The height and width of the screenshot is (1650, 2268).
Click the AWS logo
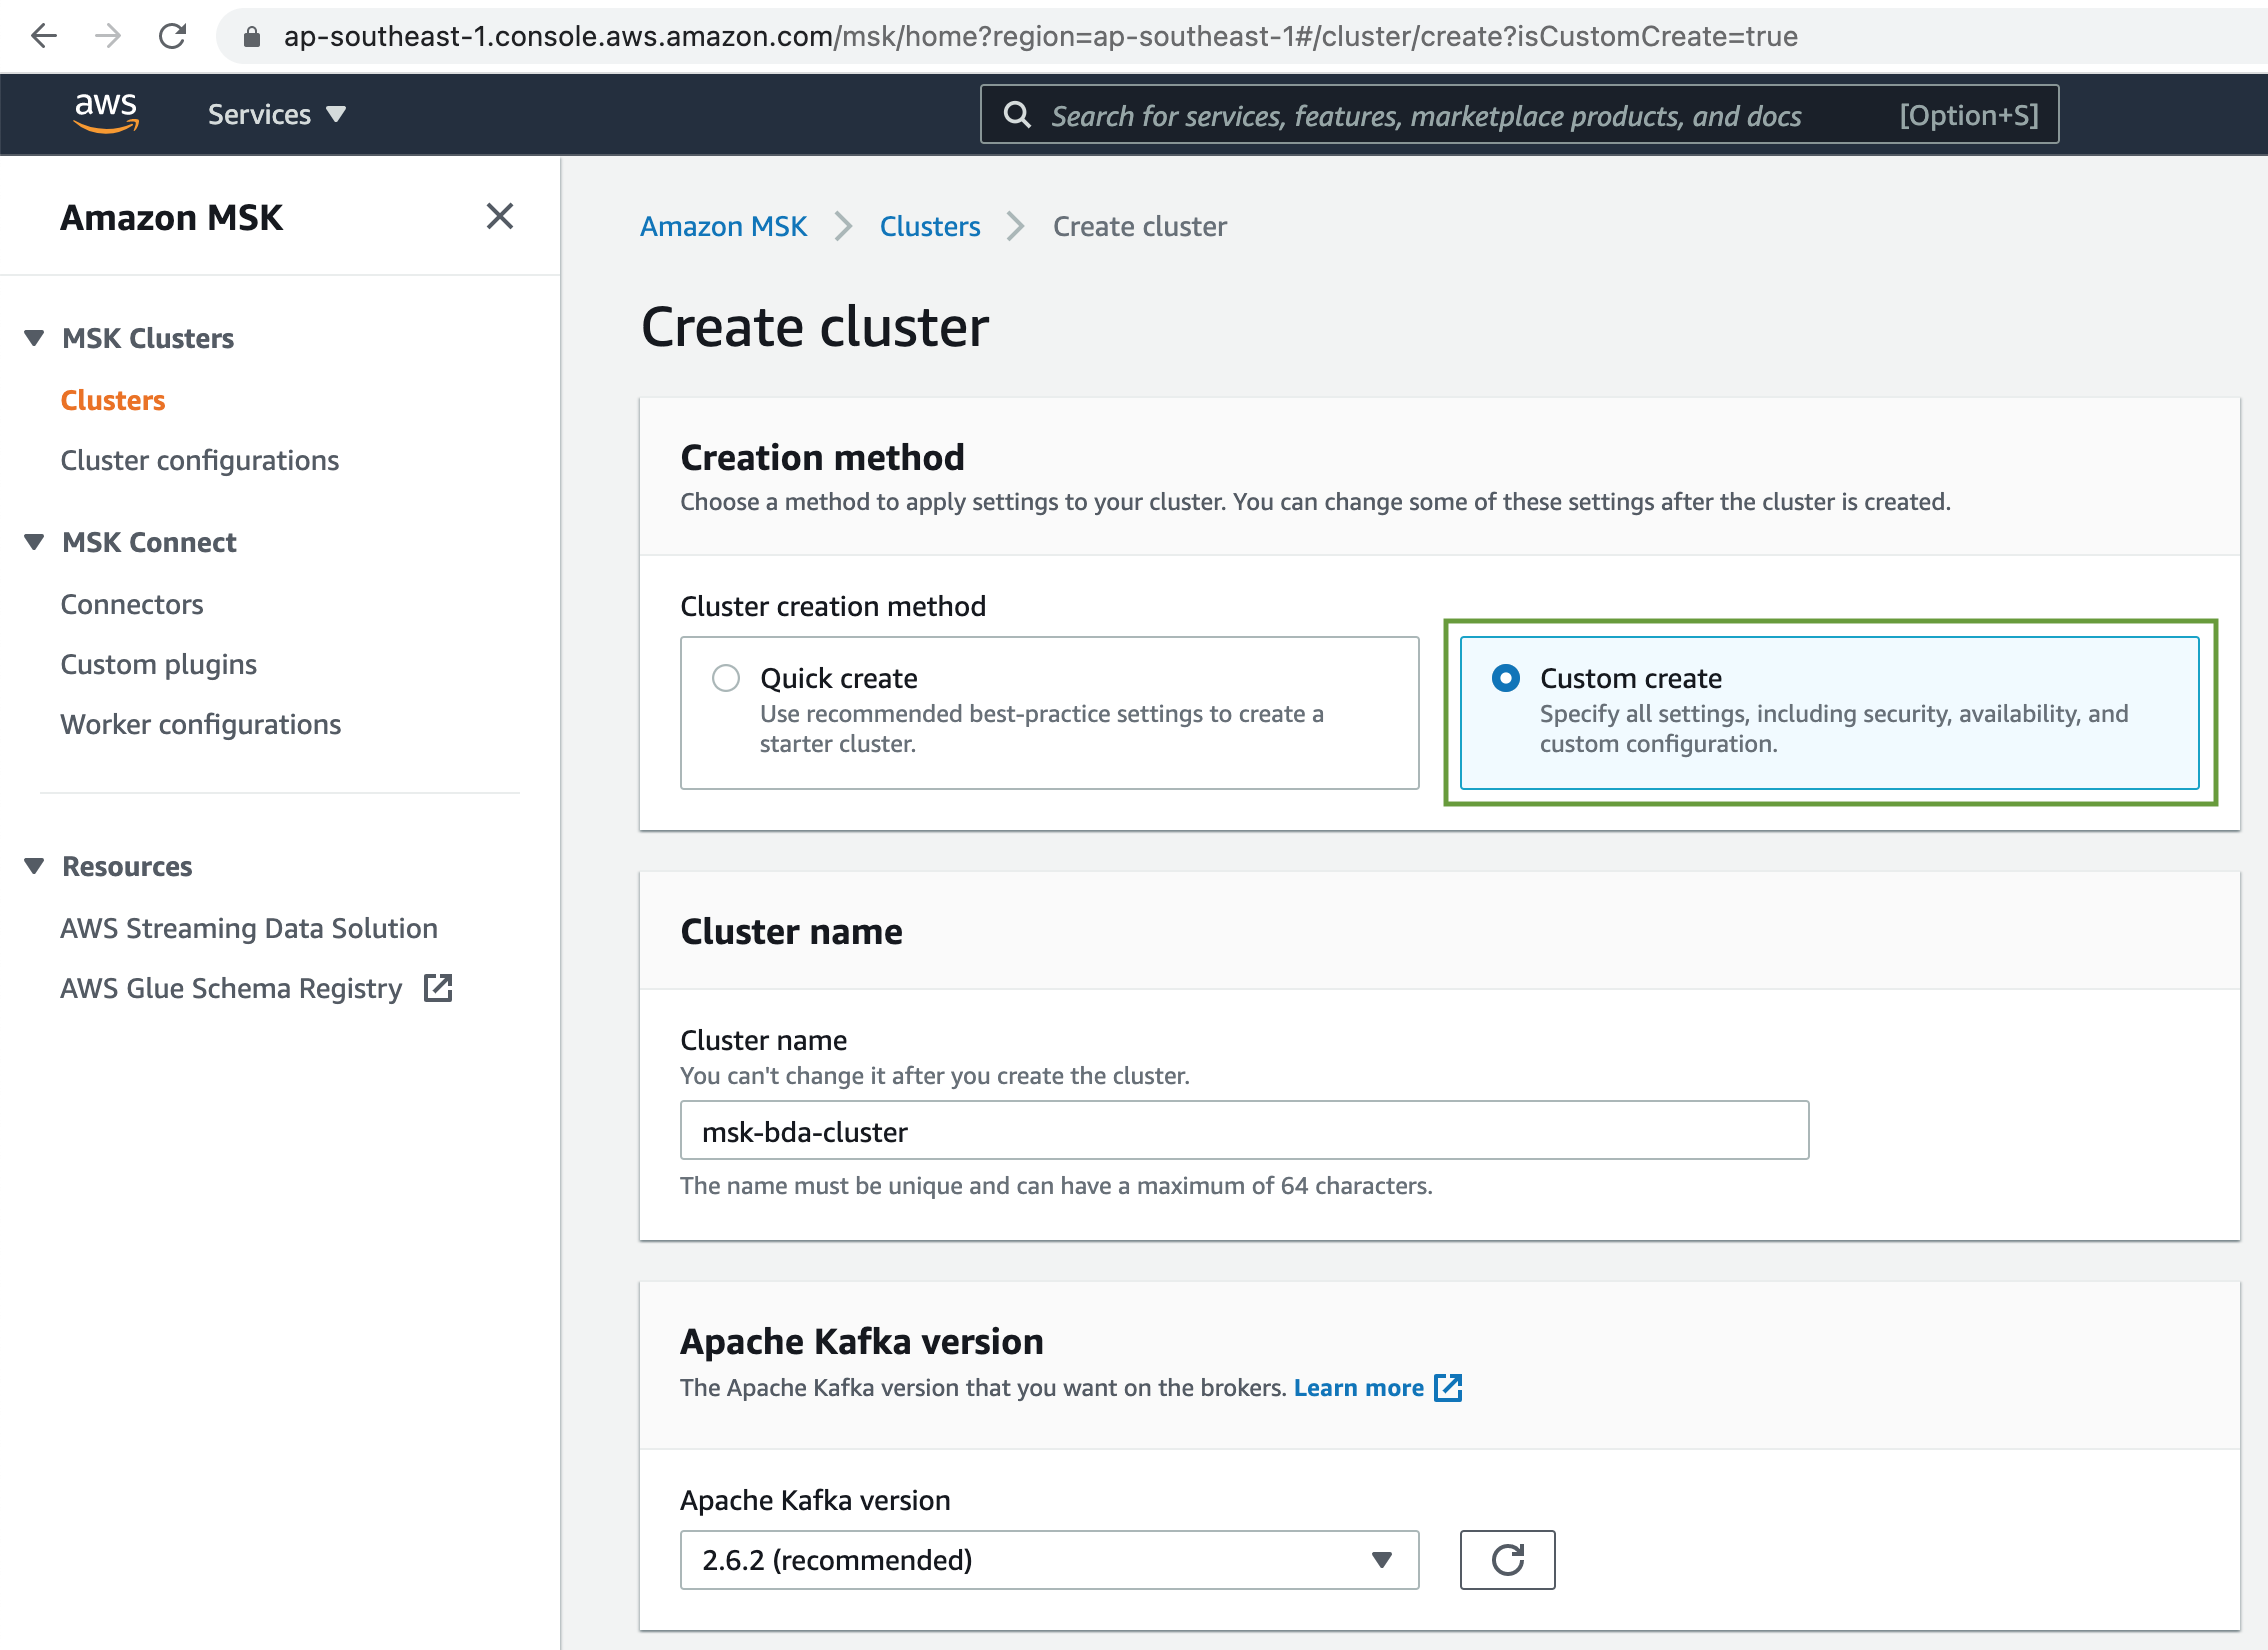[106, 113]
